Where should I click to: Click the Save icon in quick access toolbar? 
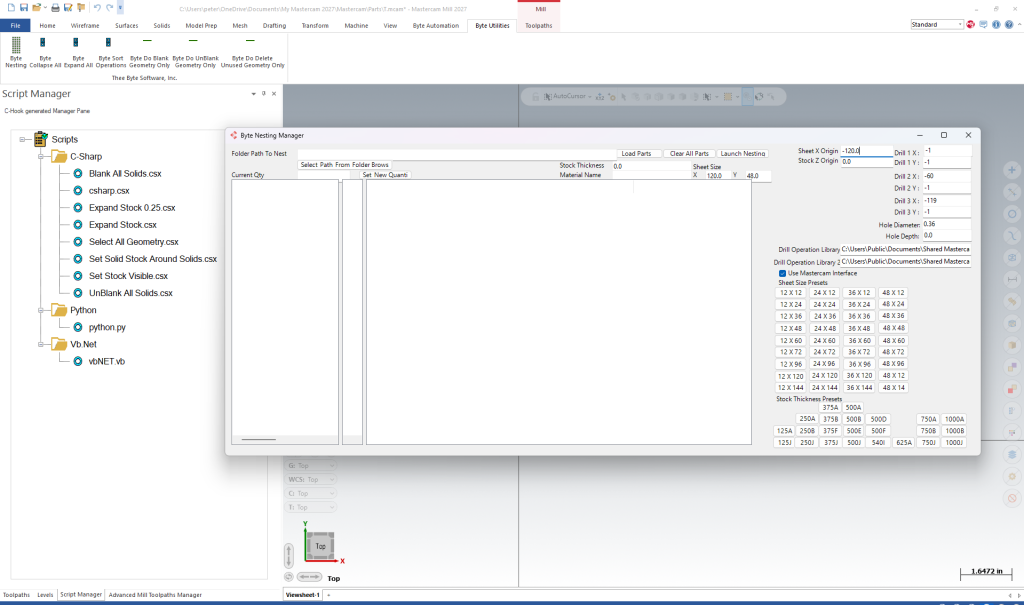[x=24, y=7]
